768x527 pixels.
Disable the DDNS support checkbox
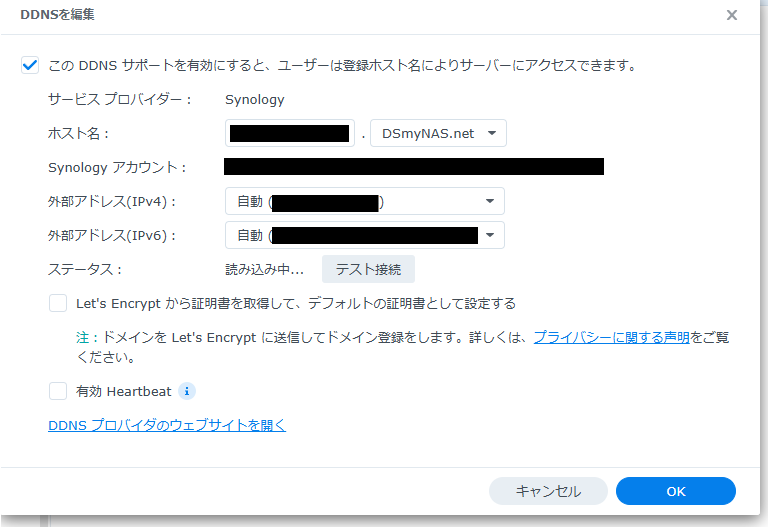click(30, 66)
